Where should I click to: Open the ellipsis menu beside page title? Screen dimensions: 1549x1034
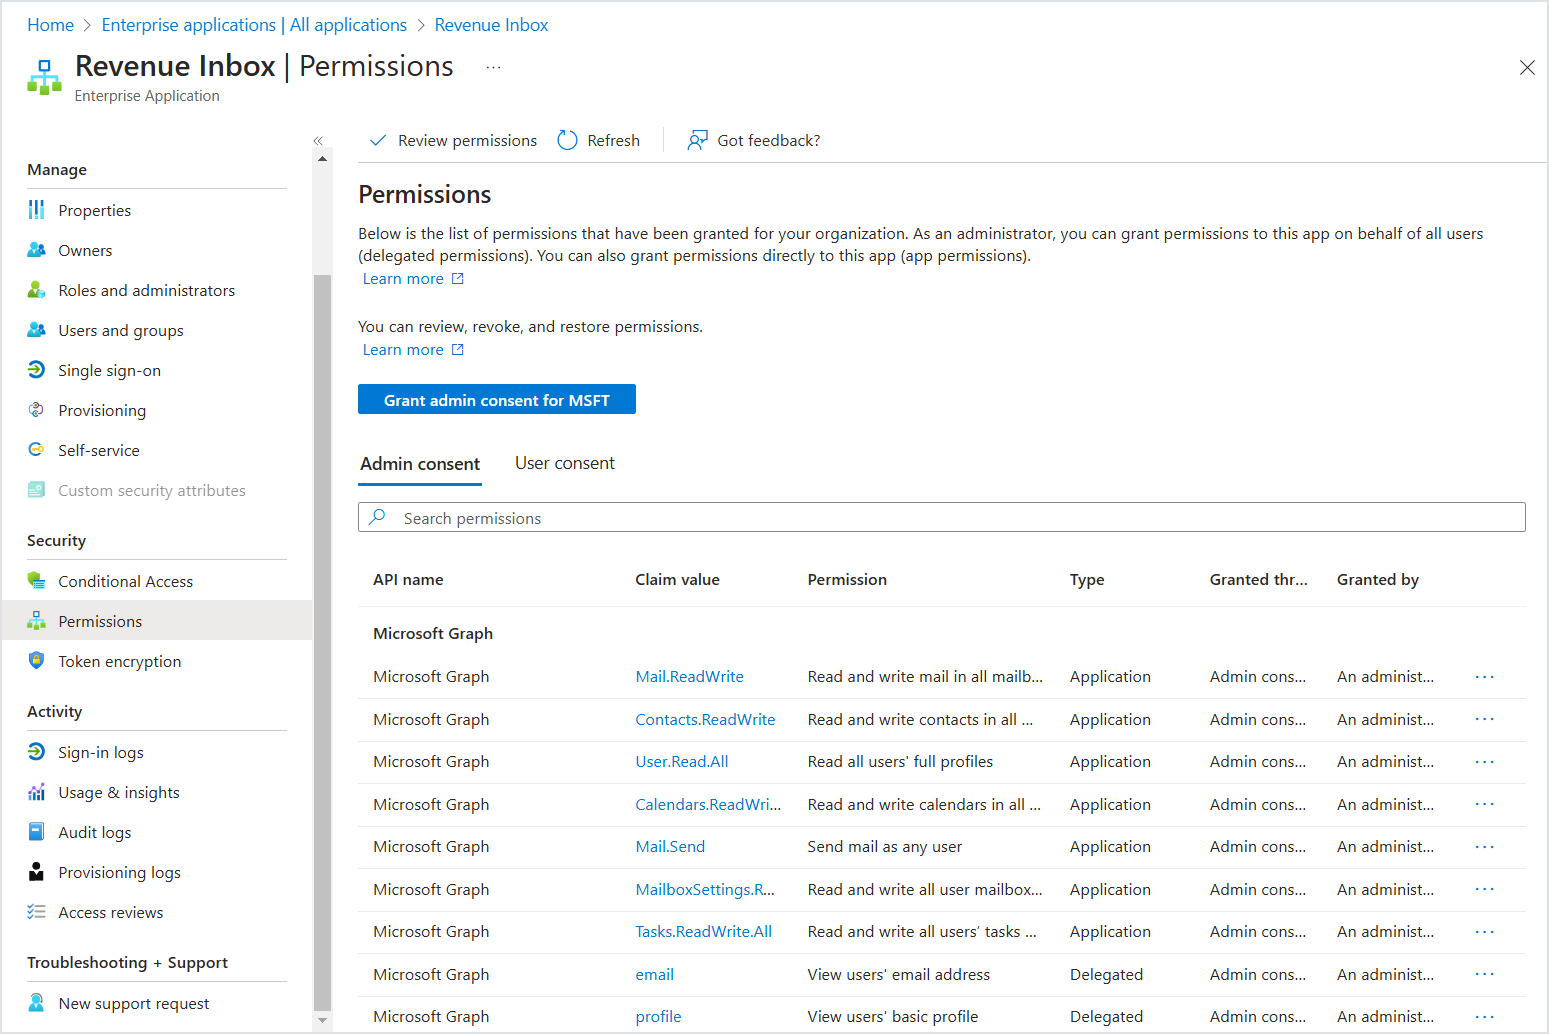point(493,67)
